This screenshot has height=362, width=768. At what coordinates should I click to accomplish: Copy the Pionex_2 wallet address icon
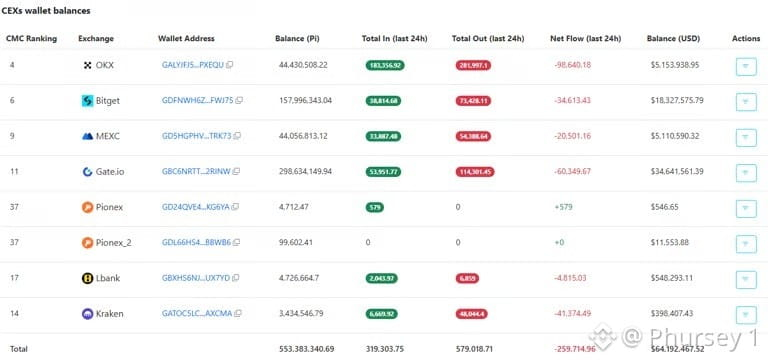237,242
